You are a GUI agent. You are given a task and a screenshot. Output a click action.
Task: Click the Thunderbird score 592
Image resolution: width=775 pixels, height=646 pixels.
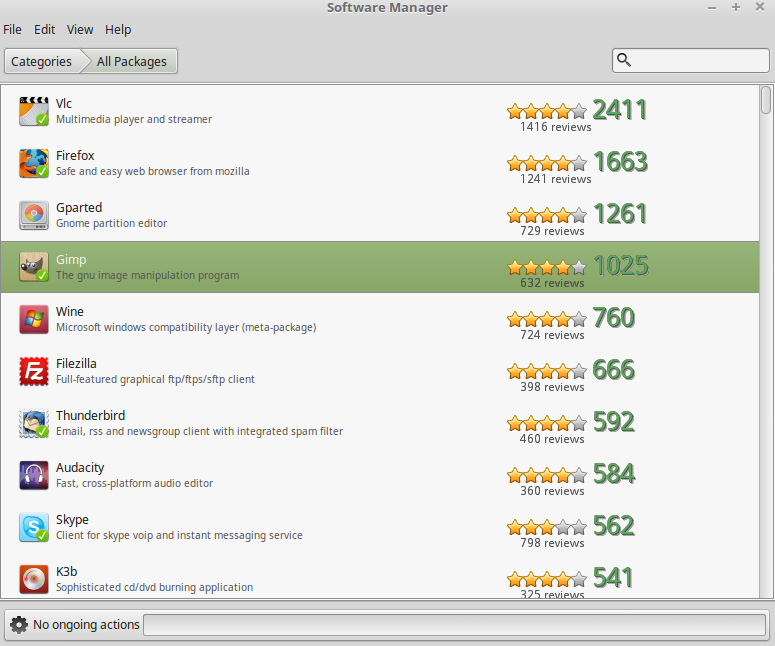(613, 422)
